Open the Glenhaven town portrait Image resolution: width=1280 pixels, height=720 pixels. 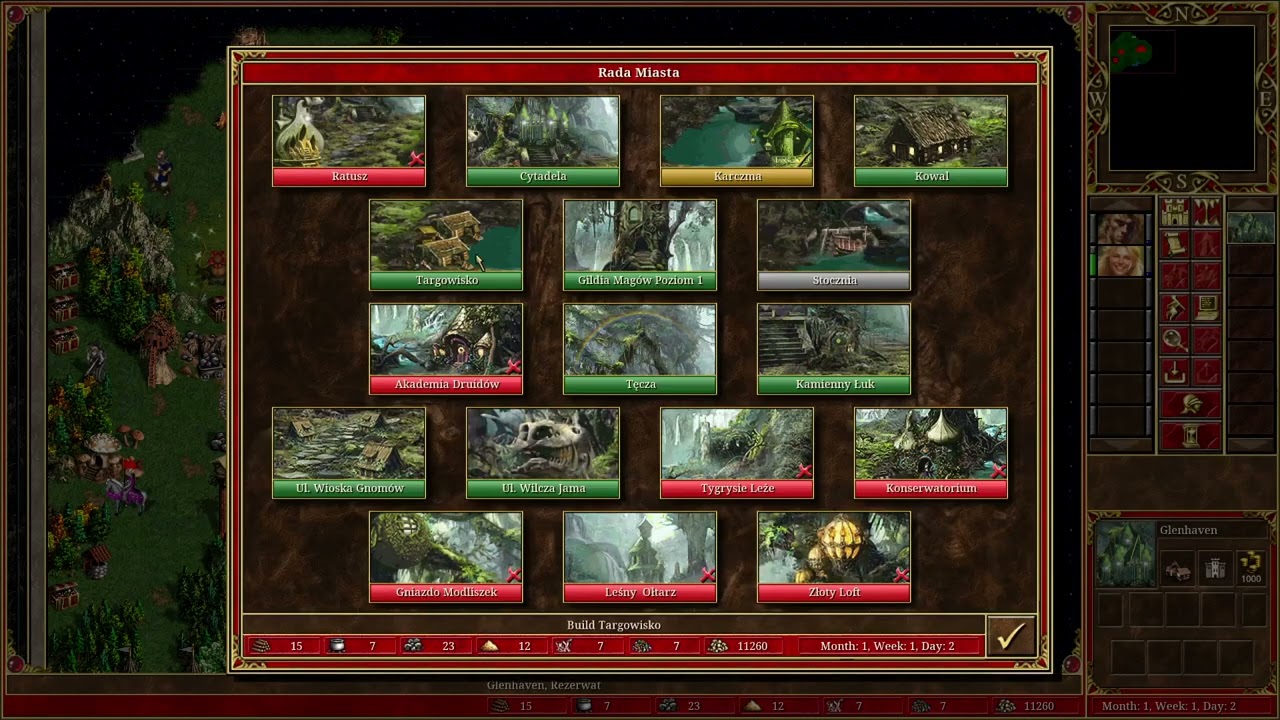1125,554
